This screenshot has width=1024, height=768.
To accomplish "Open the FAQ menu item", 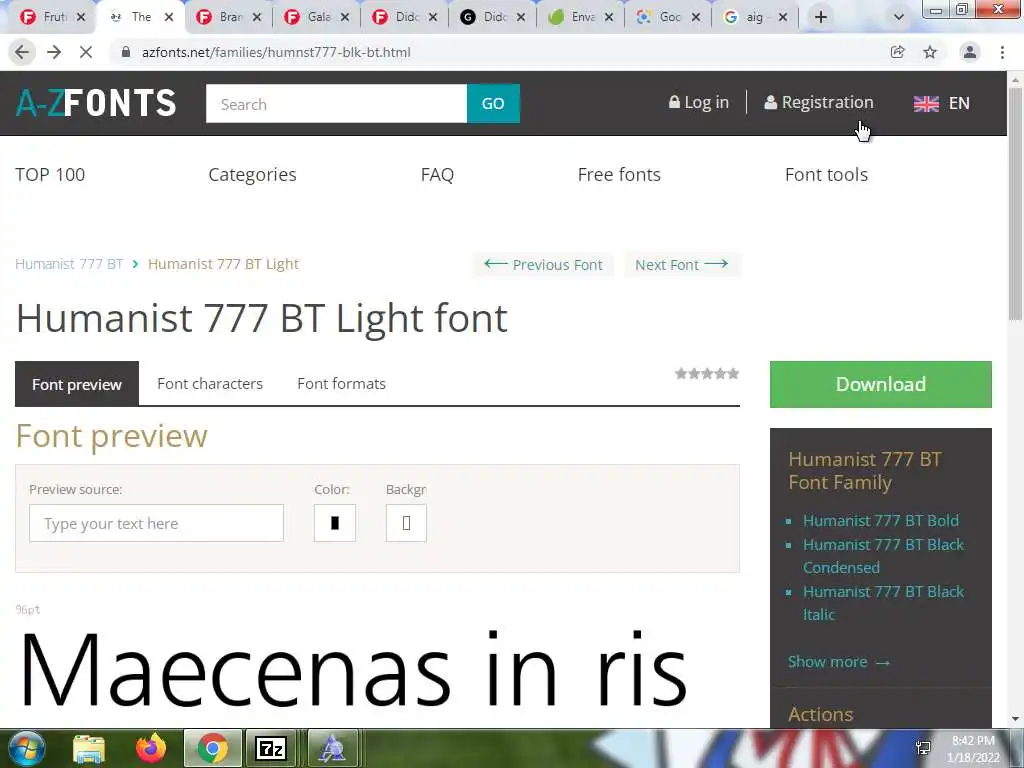I will (437, 174).
